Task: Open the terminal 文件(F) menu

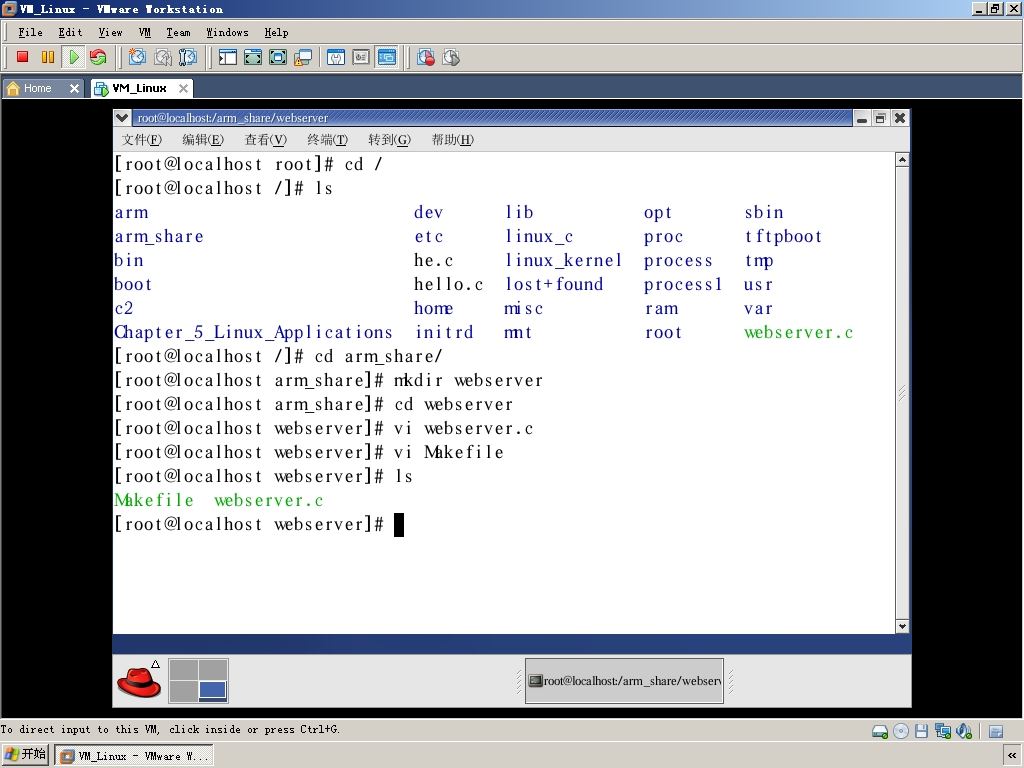Action: tap(142, 139)
